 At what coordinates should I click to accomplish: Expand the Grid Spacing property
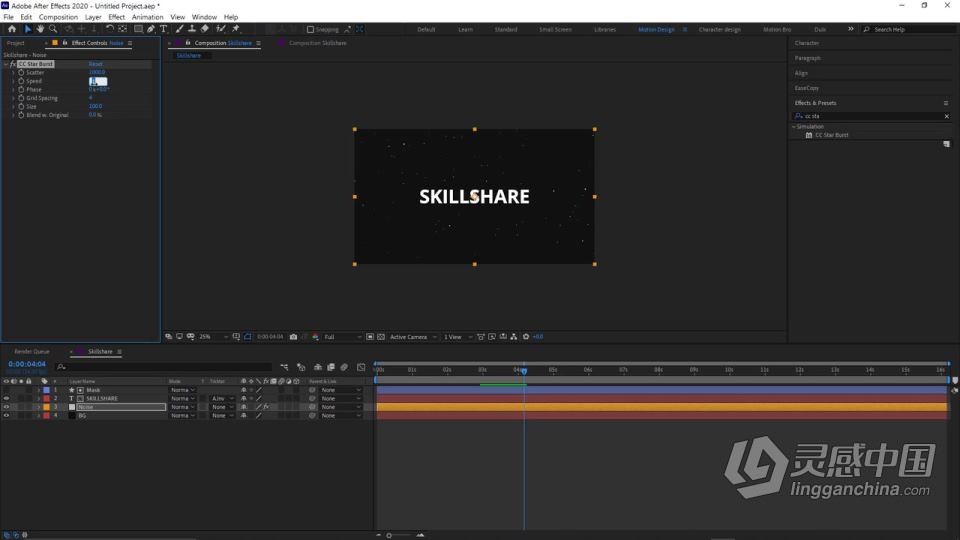click(x=13, y=98)
